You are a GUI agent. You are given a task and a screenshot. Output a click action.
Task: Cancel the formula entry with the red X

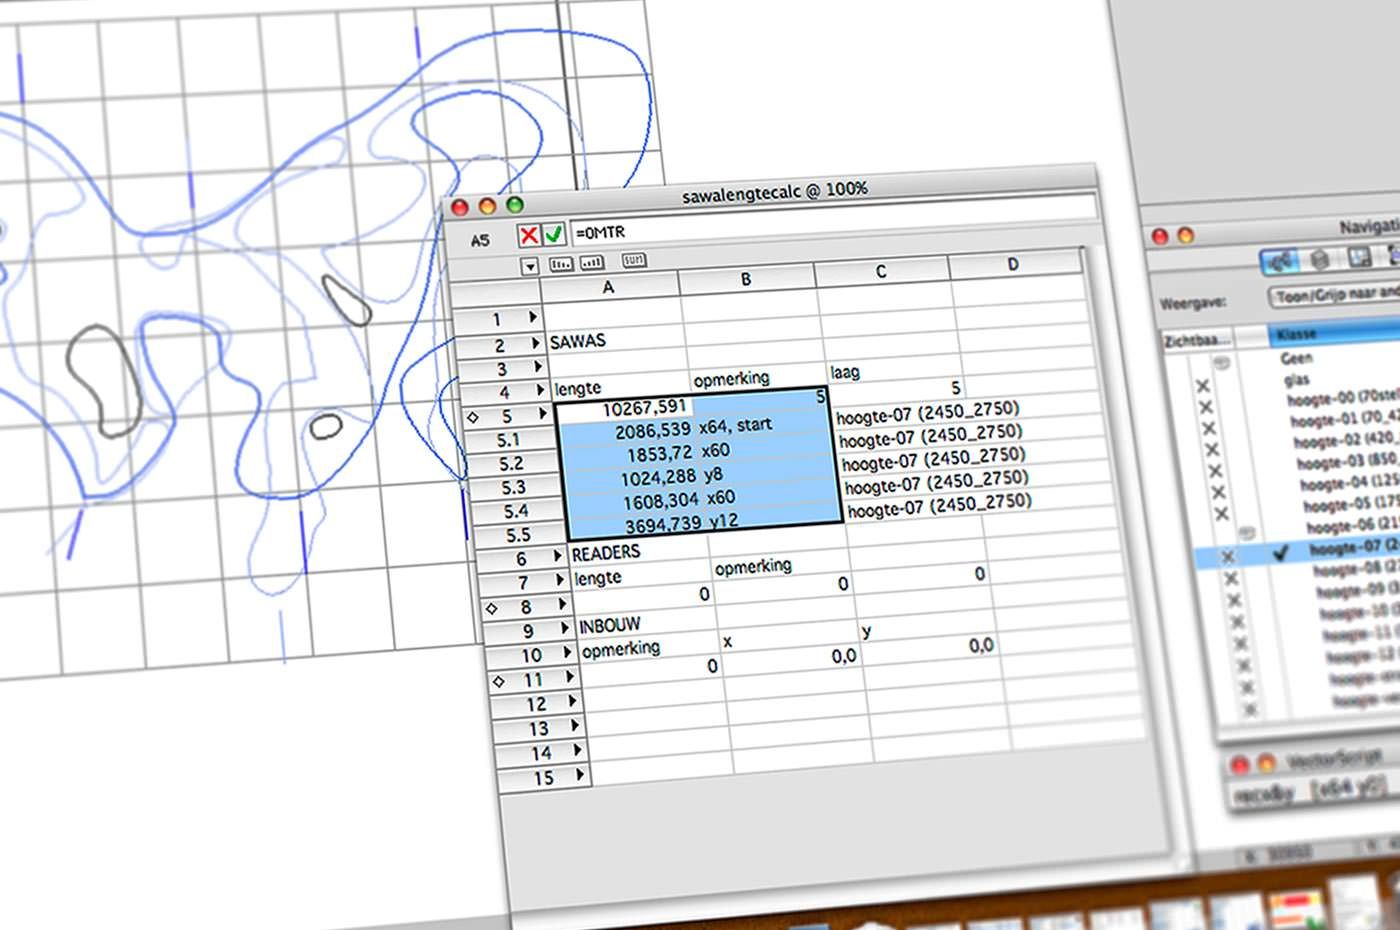(528, 235)
